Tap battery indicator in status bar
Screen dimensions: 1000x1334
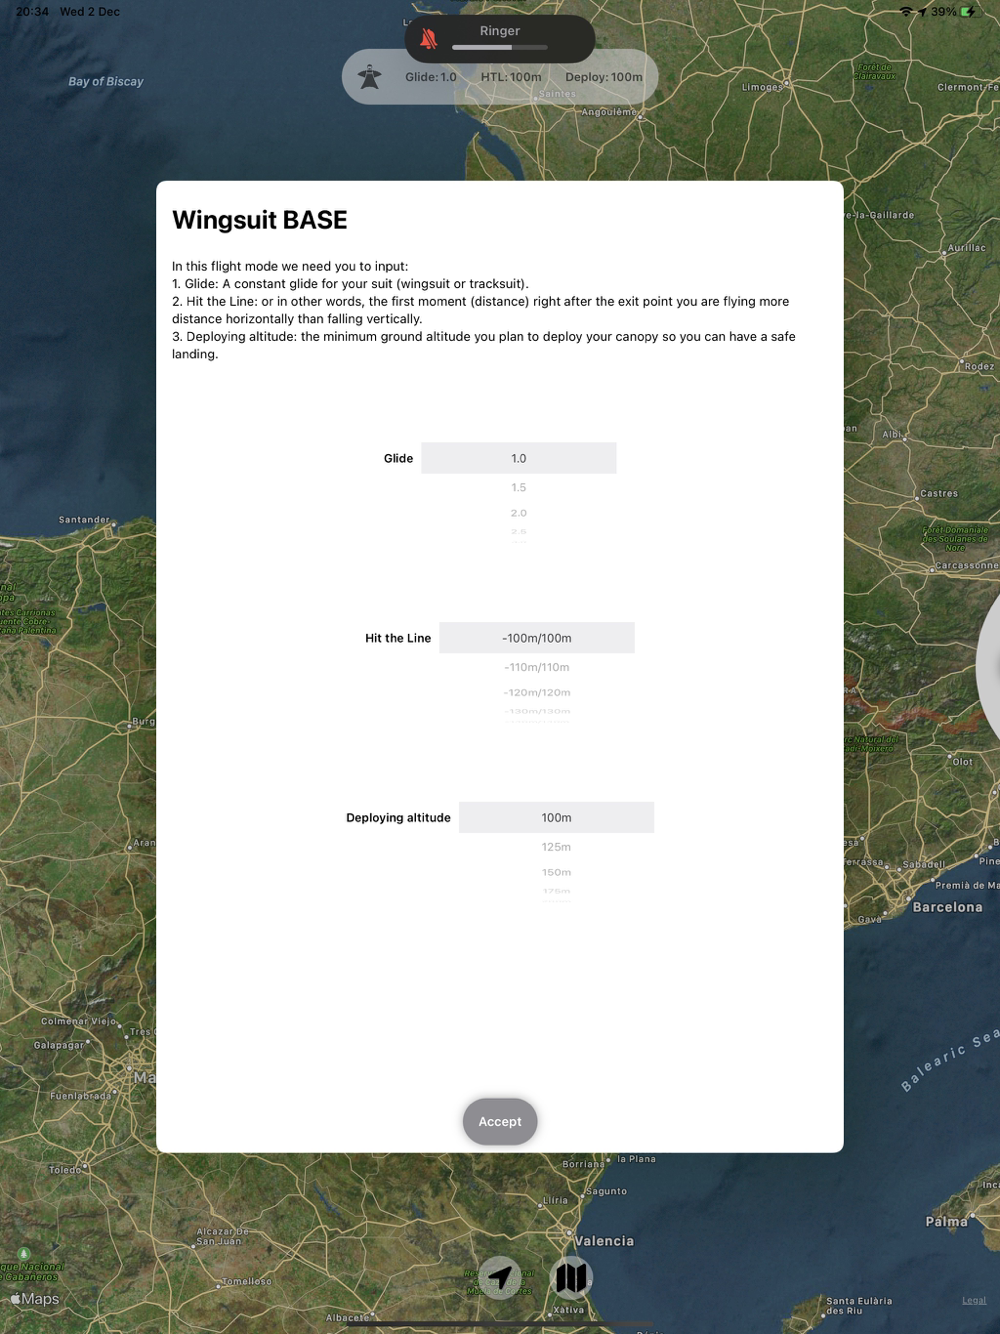968,12
